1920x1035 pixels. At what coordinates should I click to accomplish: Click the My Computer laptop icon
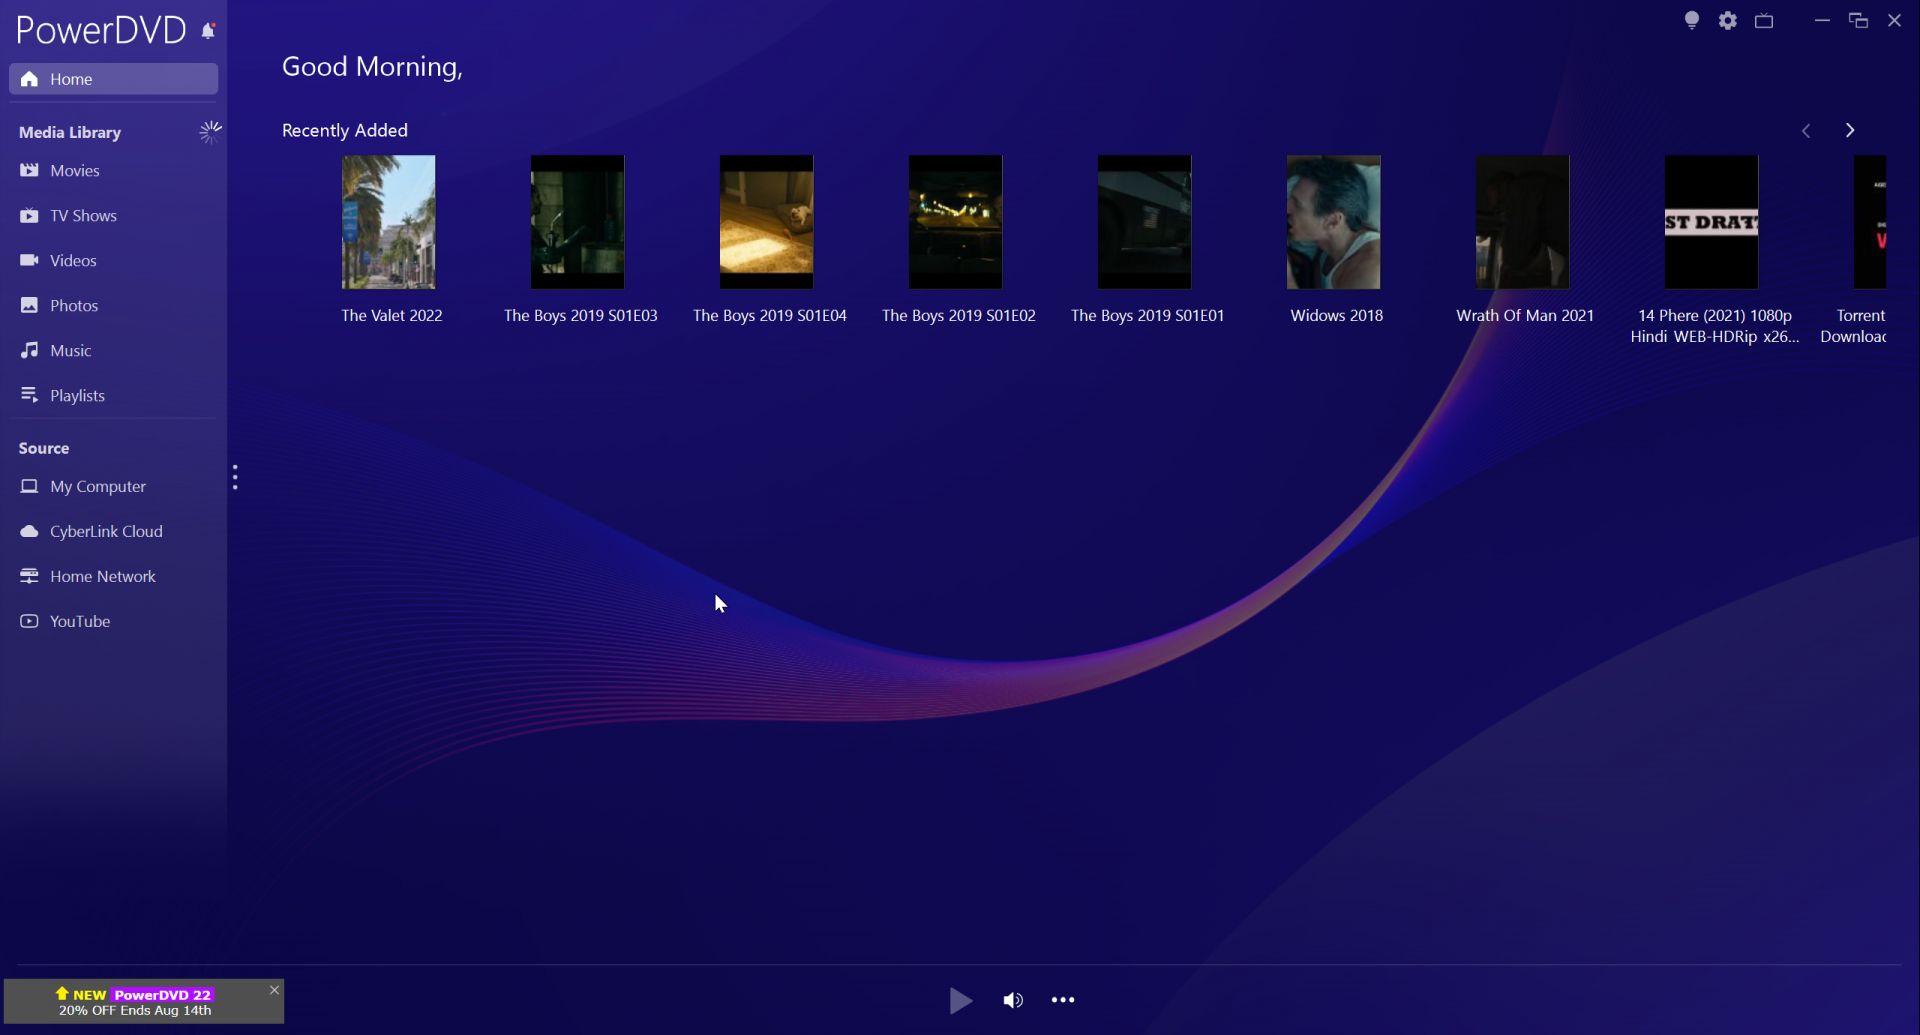(x=29, y=487)
